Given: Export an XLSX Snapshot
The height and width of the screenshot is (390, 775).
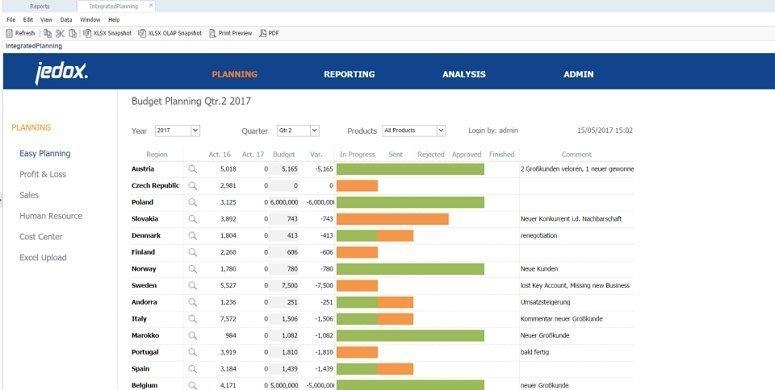Looking at the screenshot, I should coord(107,33).
